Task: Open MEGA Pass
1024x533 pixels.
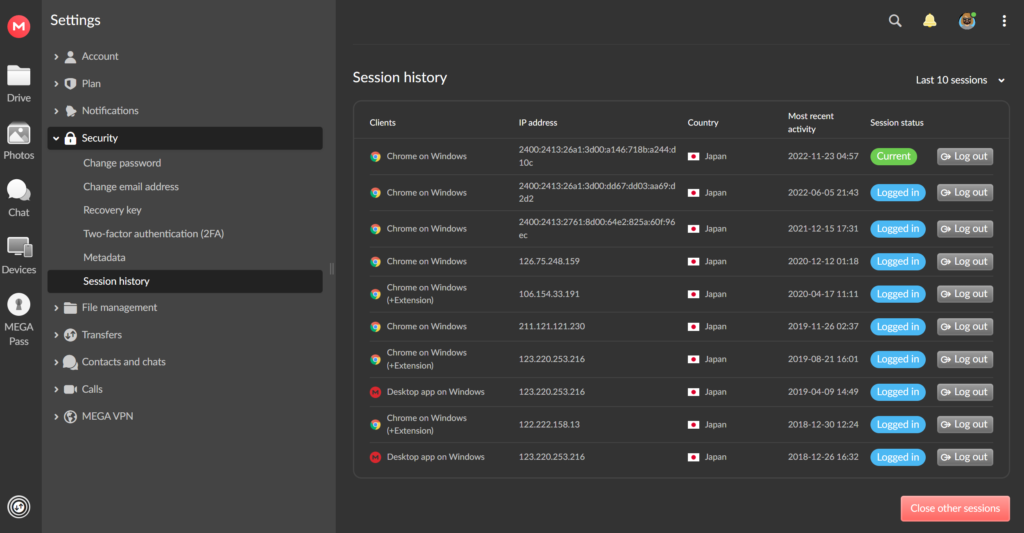Action: [x=19, y=317]
